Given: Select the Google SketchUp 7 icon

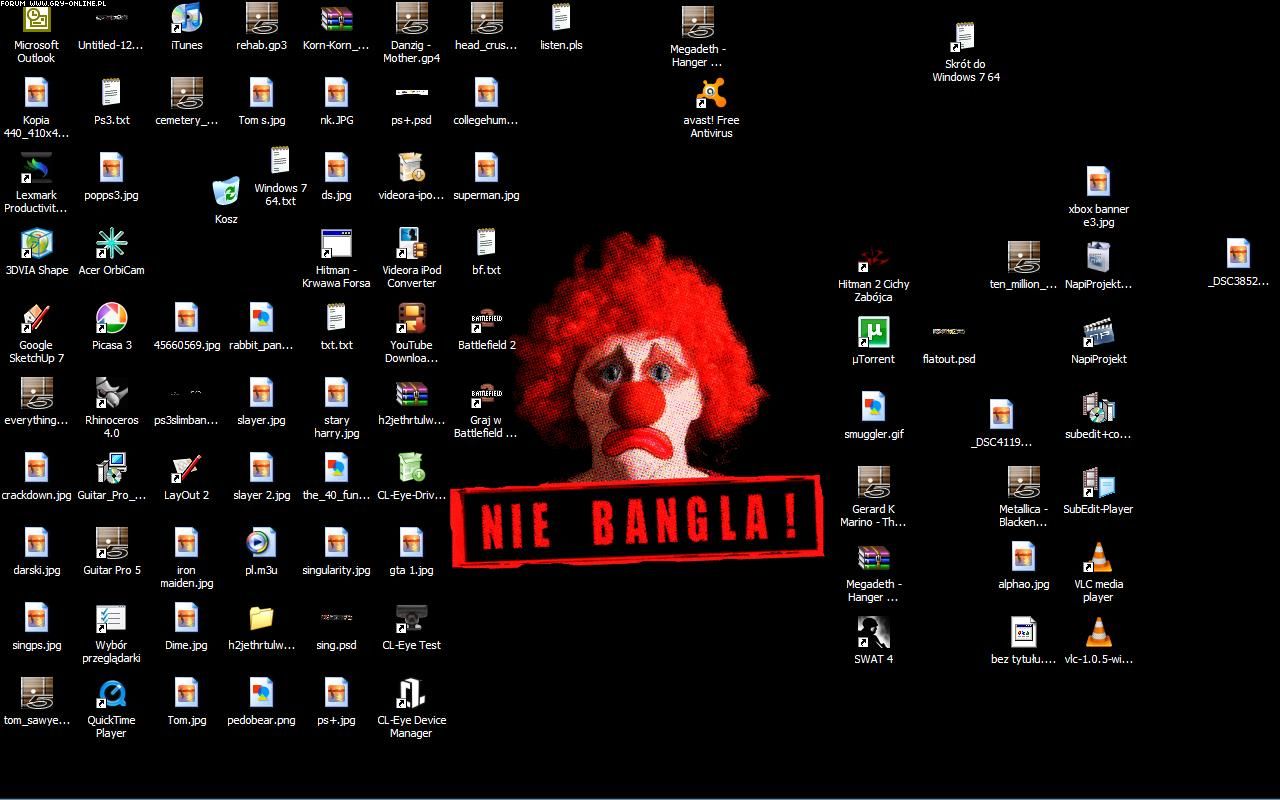Looking at the screenshot, I should [x=36, y=319].
